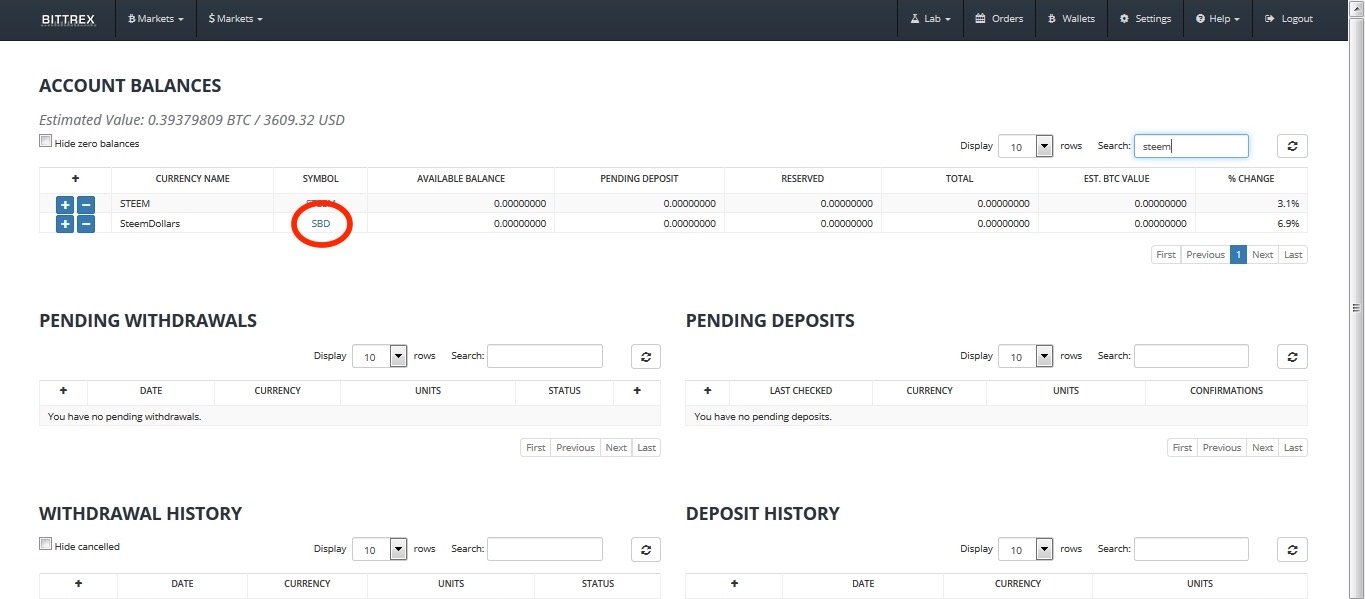Click the Logout link
Screen dimensions: 1365x599
[x=1289, y=19]
